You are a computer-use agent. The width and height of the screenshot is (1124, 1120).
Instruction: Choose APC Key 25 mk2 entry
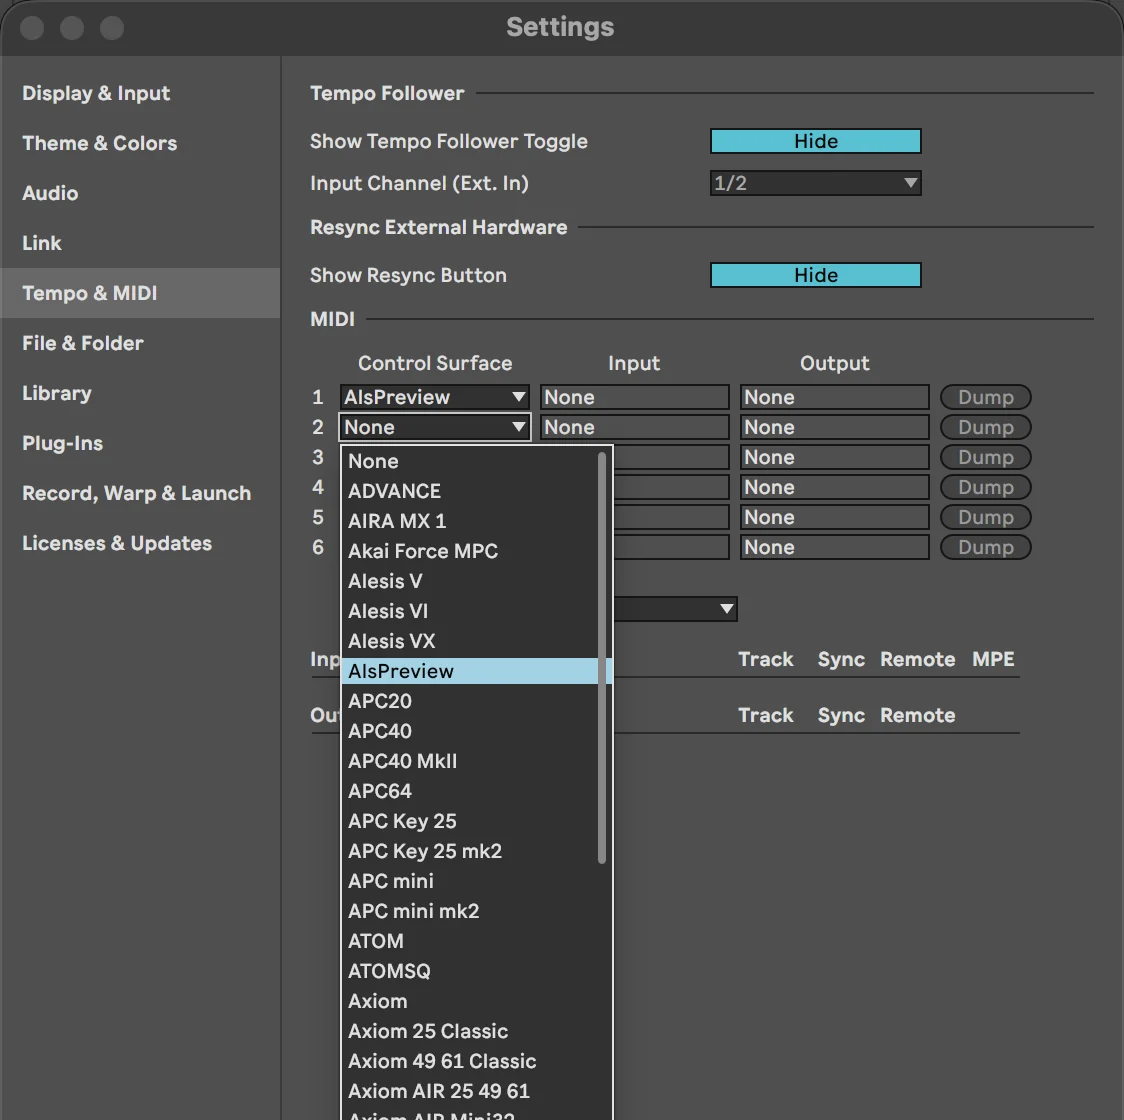pos(470,852)
